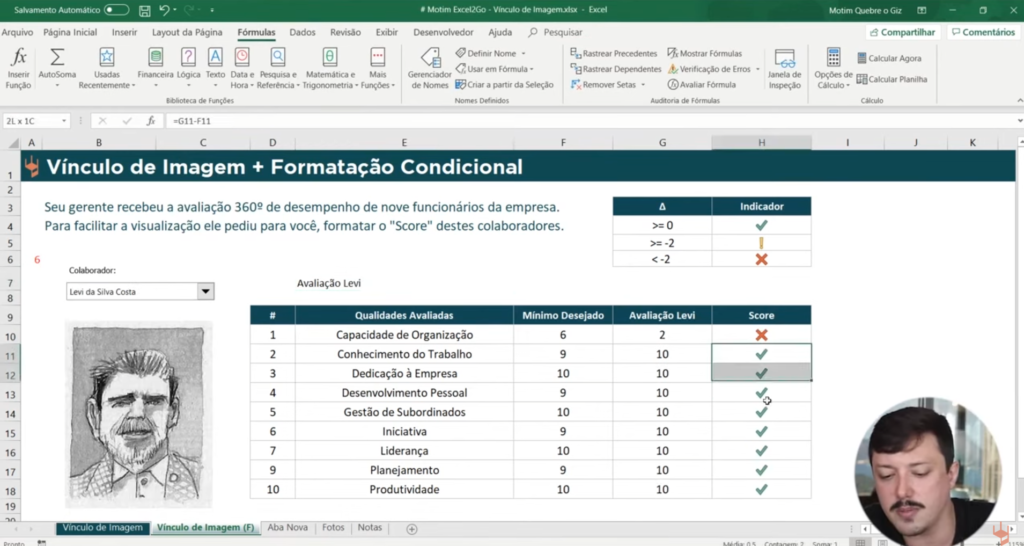
Task: Click the fx Insert Function button in formula bar
Action: pyautogui.click(x=151, y=121)
